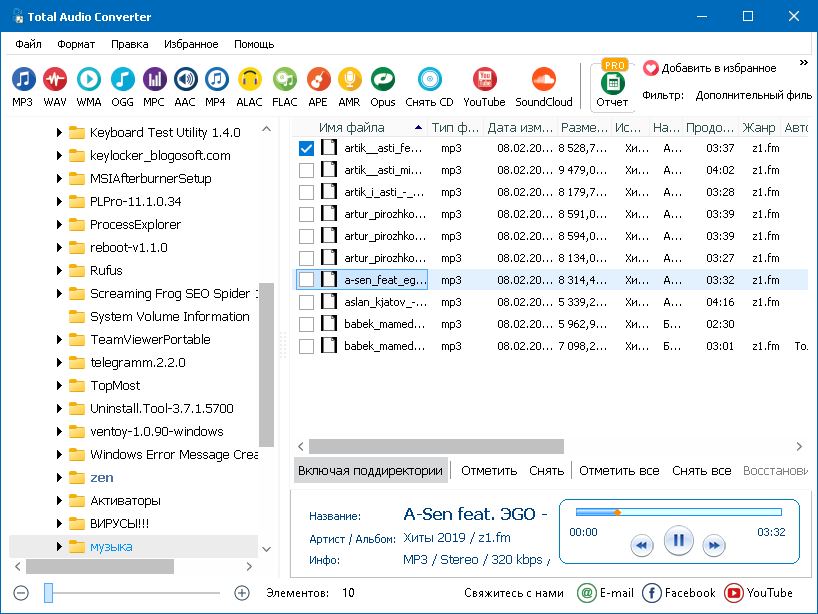
Task: Check the artik__asti_mi file checkbox
Action: pos(306,170)
